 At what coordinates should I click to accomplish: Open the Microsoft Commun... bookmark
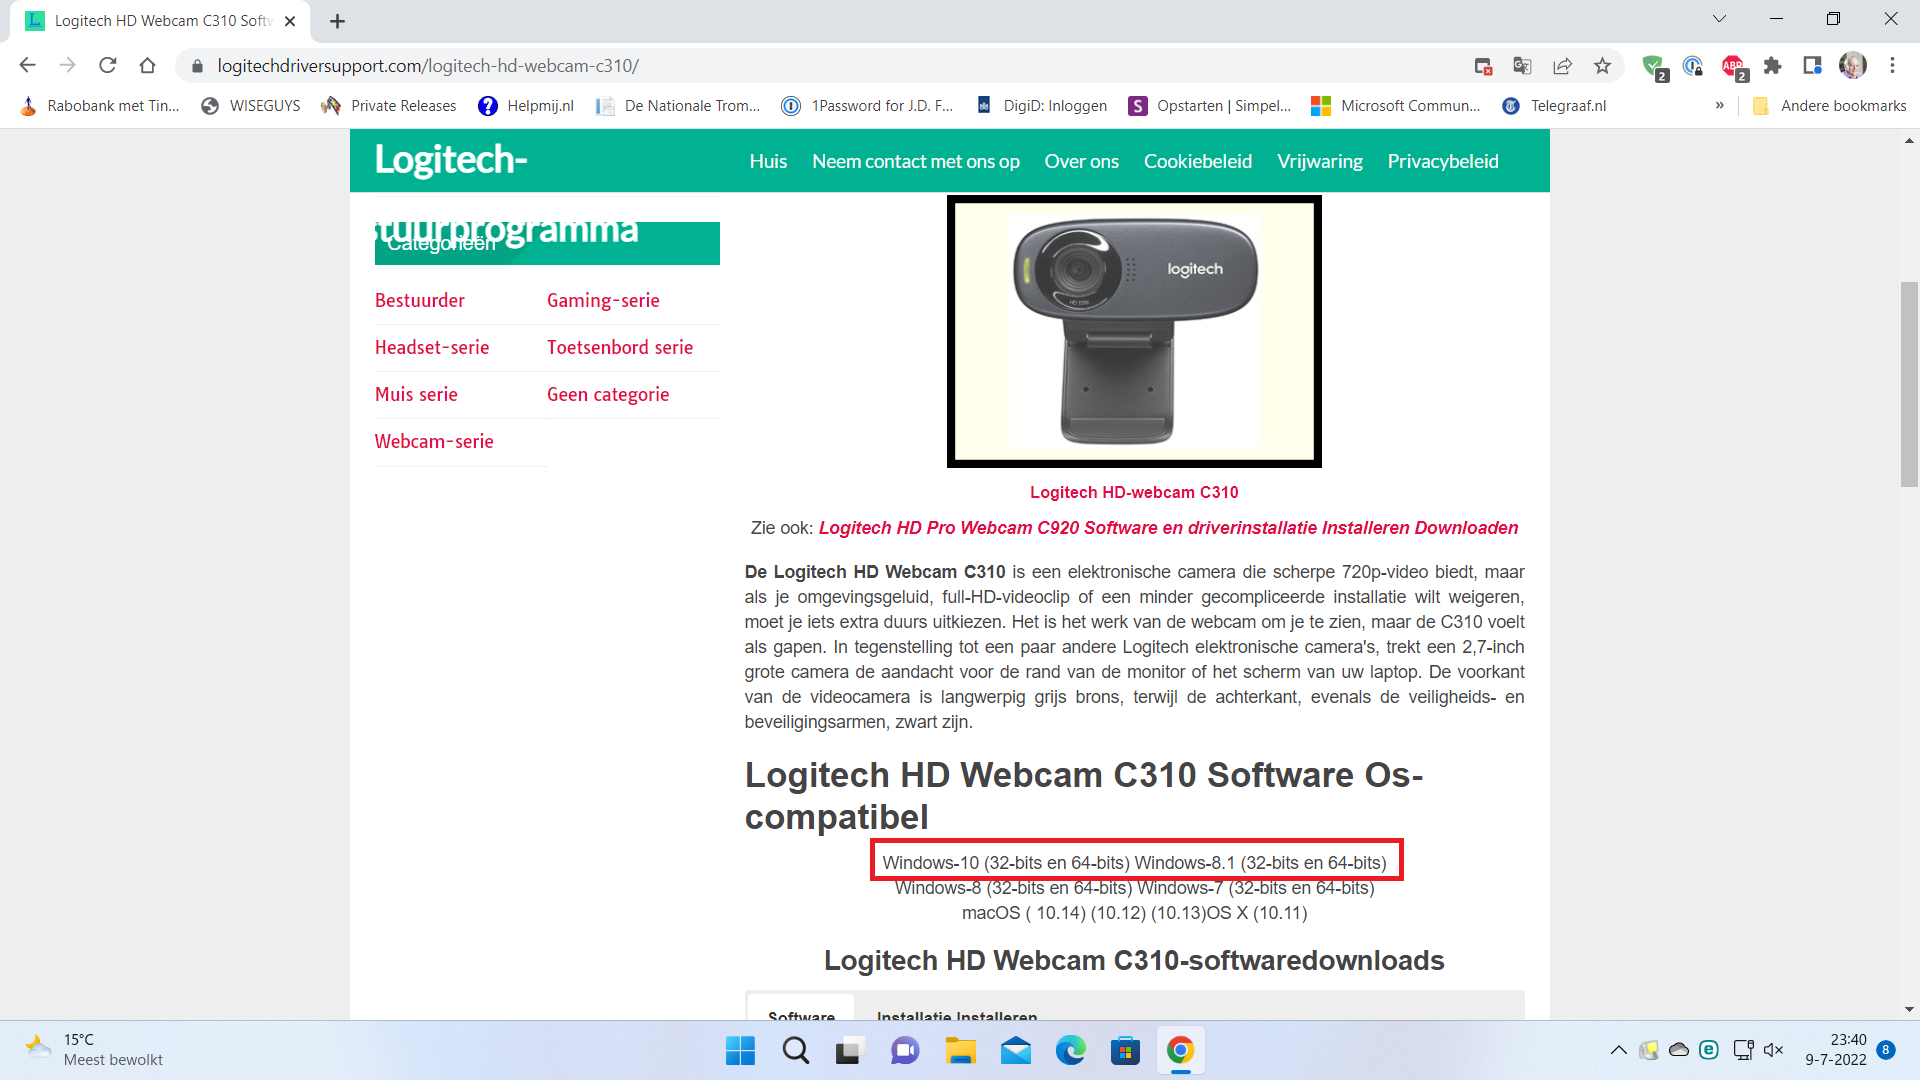tap(1396, 106)
